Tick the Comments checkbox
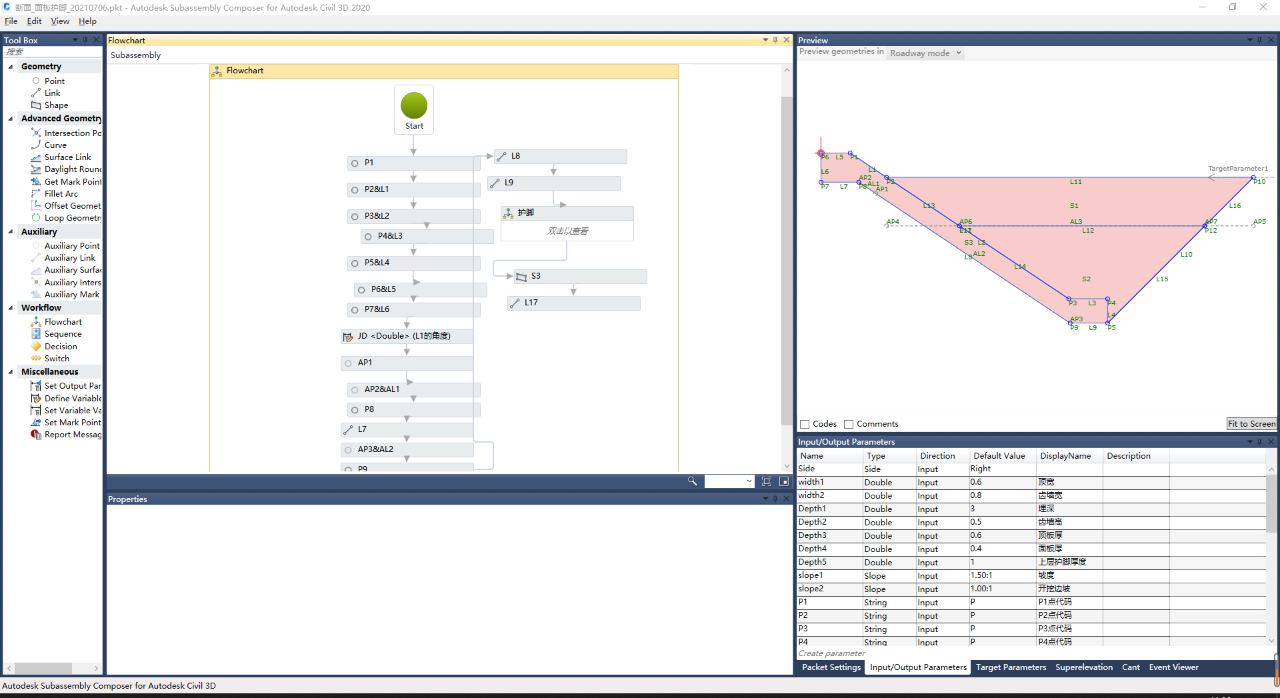The height and width of the screenshot is (698, 1280). pos(849,424)
